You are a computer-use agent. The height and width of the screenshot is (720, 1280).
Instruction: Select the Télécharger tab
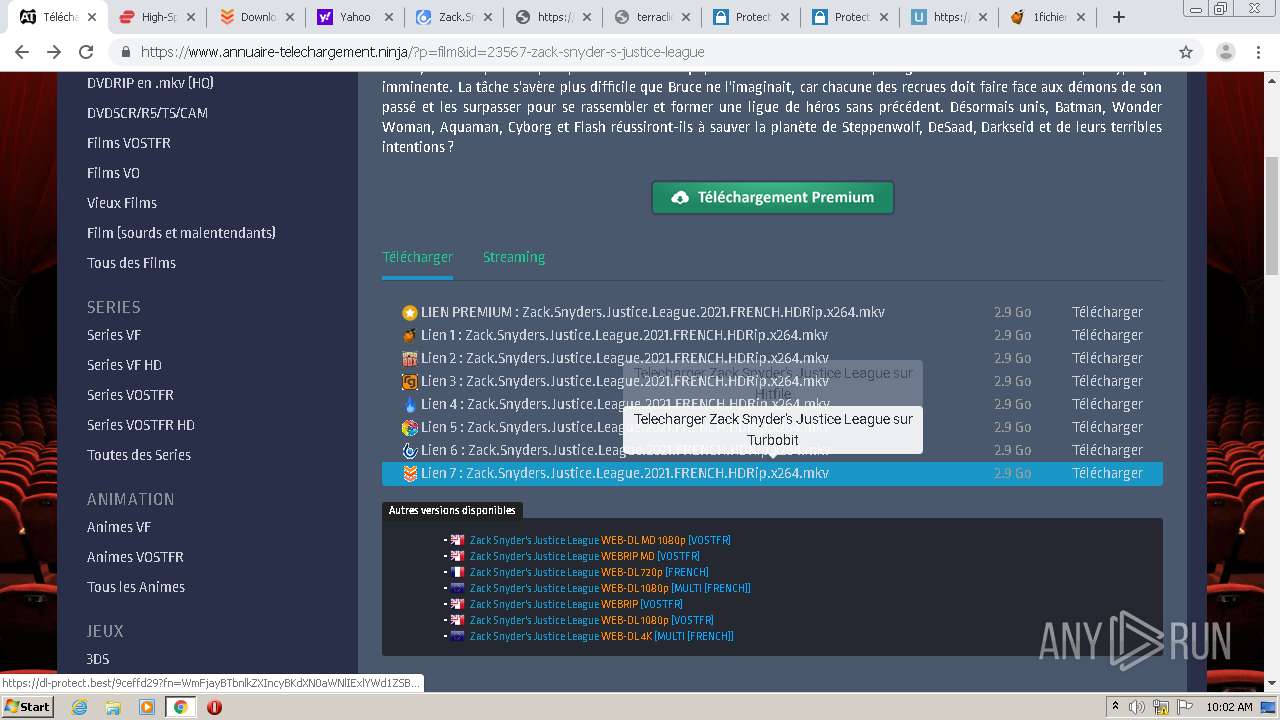tap(417, 257)
